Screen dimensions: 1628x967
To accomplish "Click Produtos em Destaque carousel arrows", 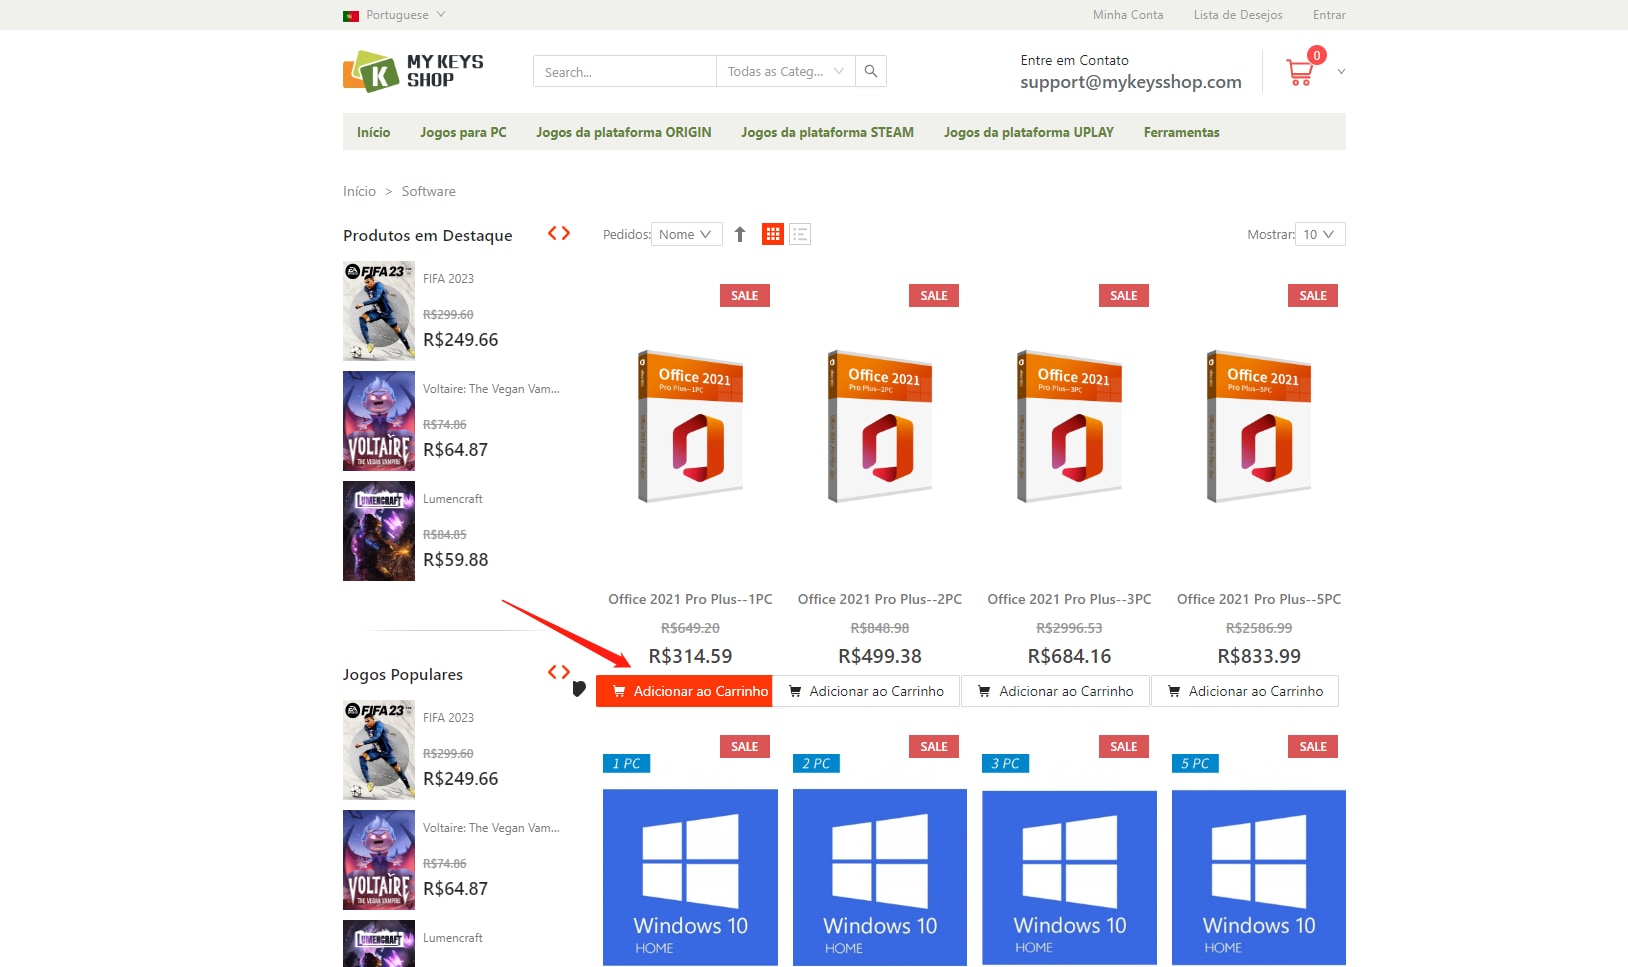I will click(559, 233).
